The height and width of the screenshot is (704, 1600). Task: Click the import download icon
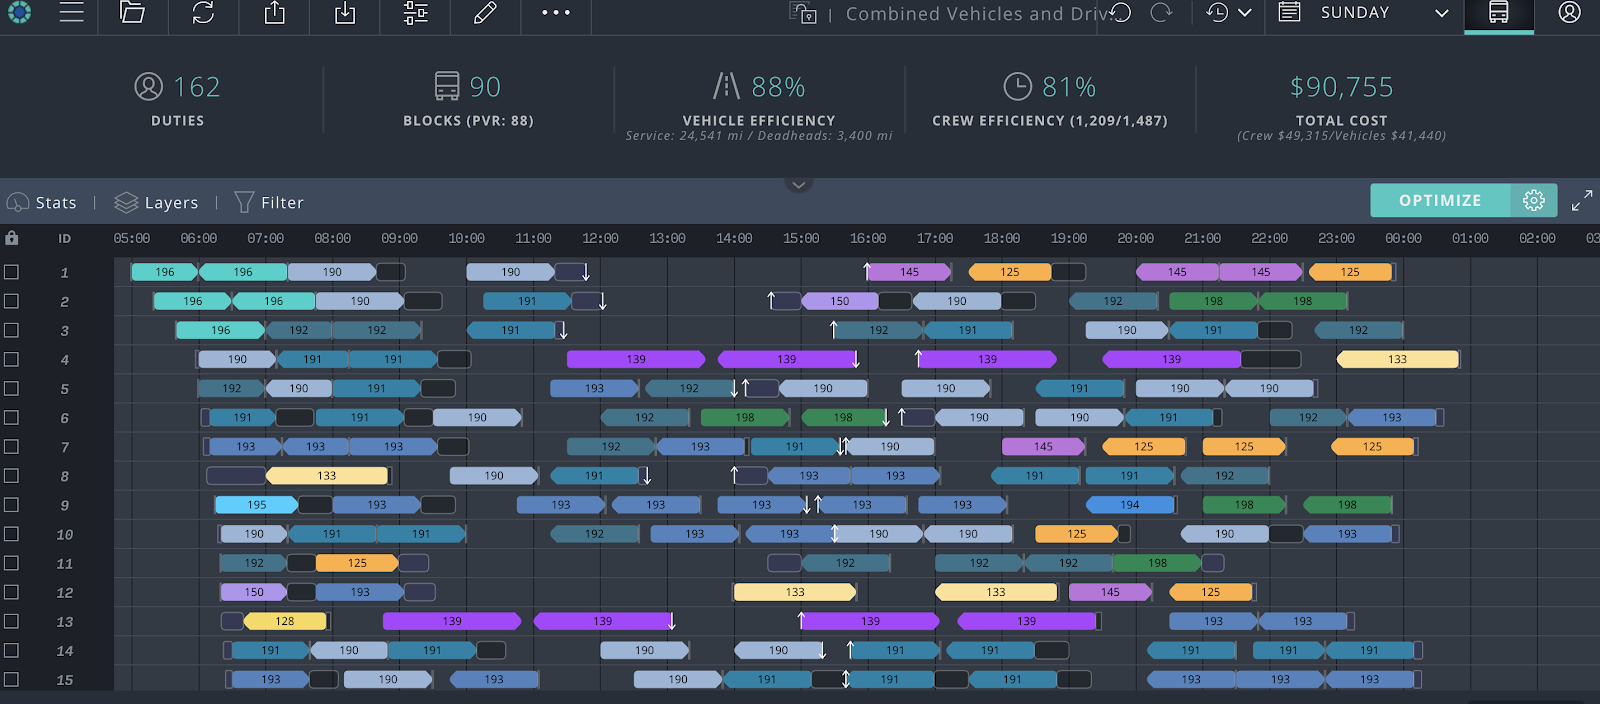[345, 13]
